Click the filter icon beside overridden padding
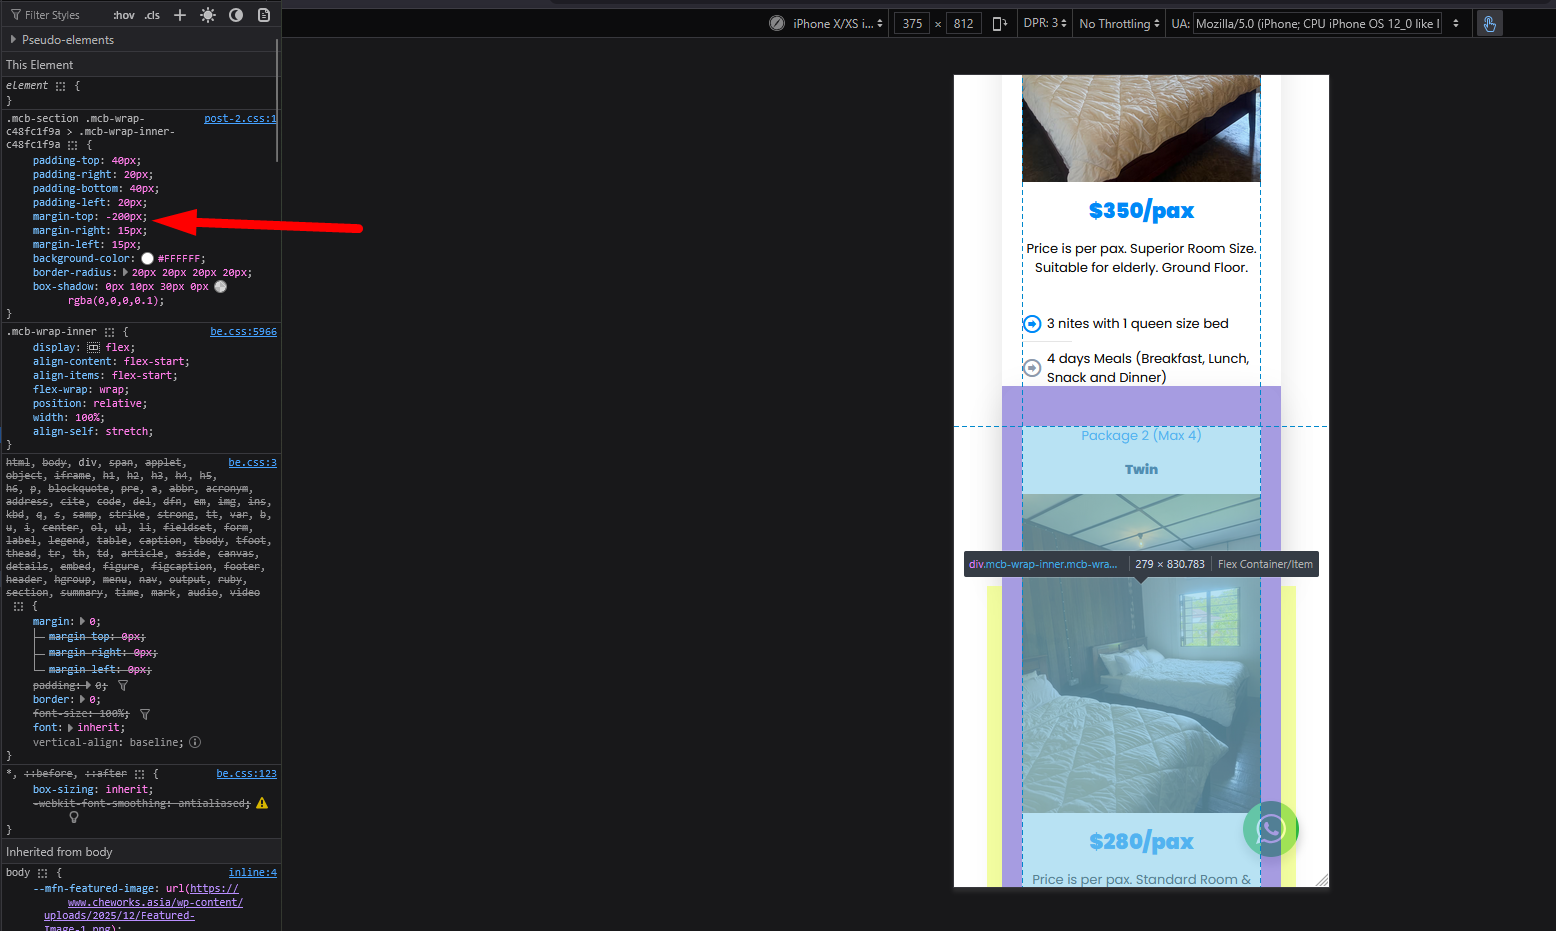The image size is (1556, 931). pos(123,686)
